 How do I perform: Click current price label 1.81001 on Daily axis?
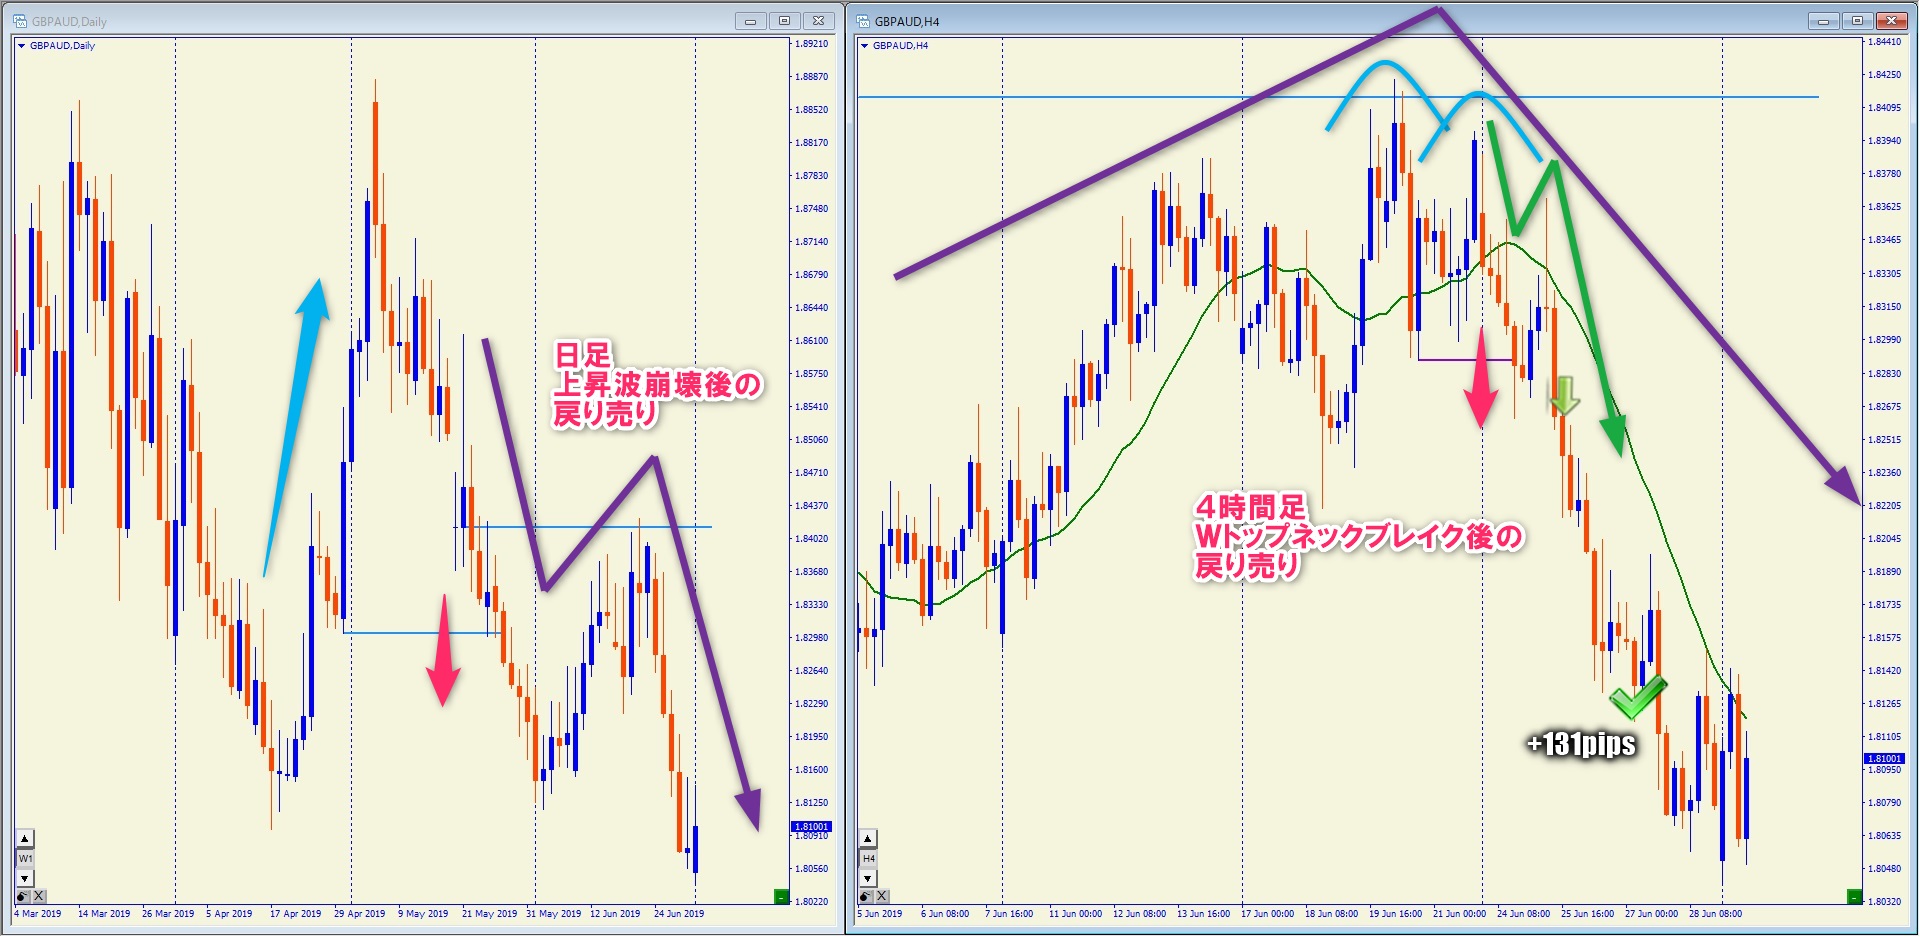click(811, 827)
